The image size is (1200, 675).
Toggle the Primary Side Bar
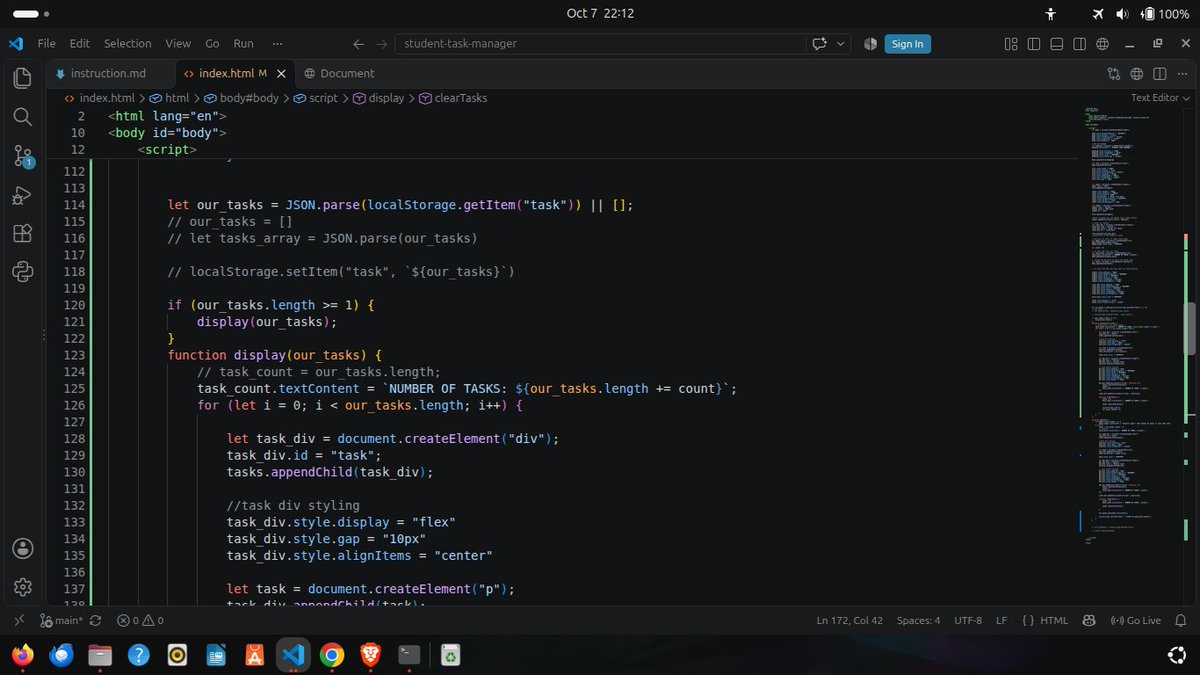[x=1034, y=44]
